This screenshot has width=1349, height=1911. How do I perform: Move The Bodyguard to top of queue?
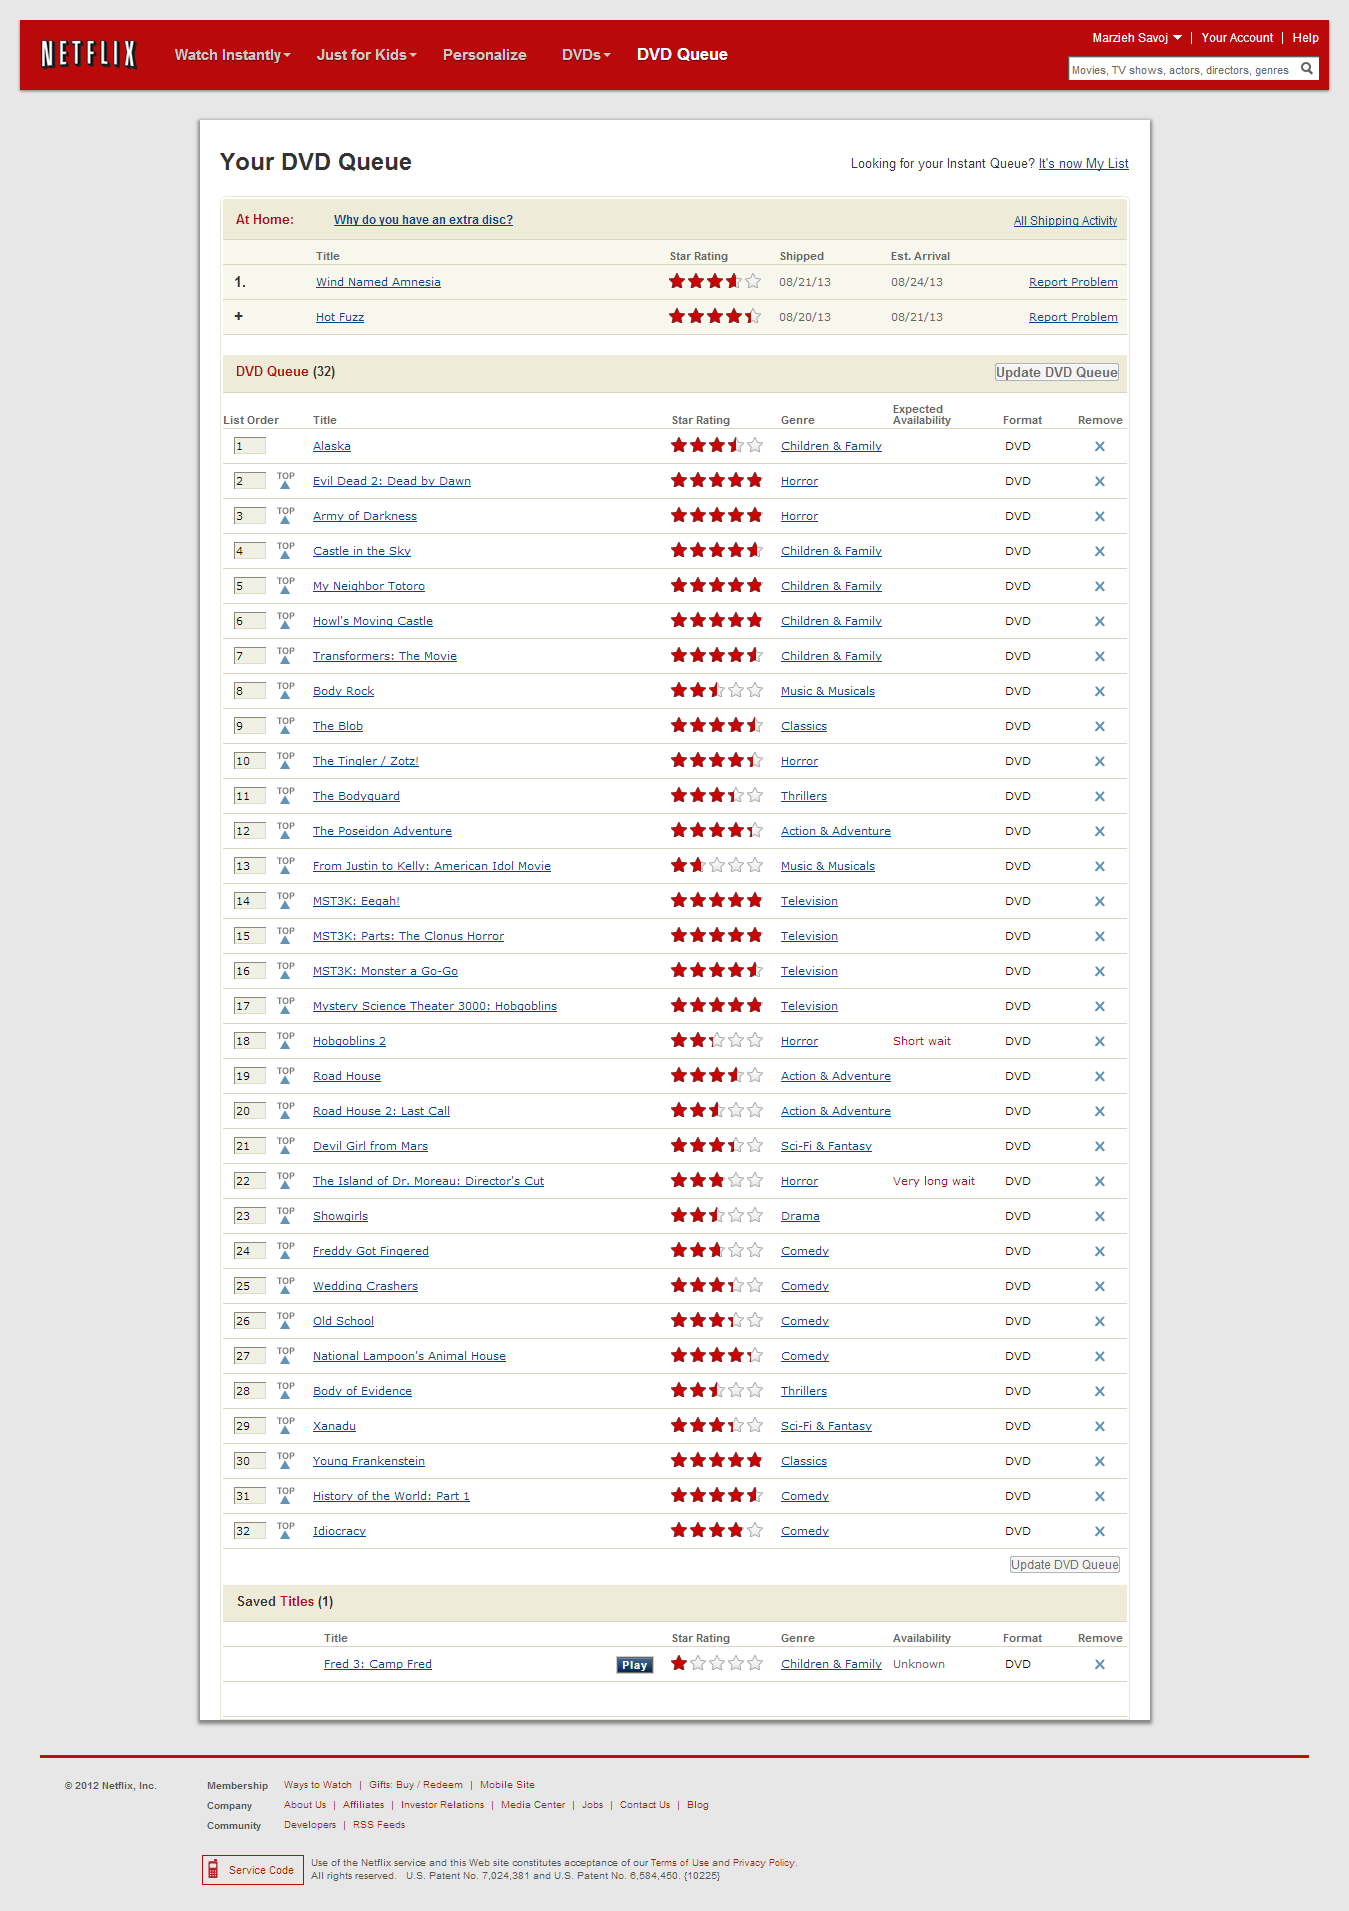tap(286, 795)
